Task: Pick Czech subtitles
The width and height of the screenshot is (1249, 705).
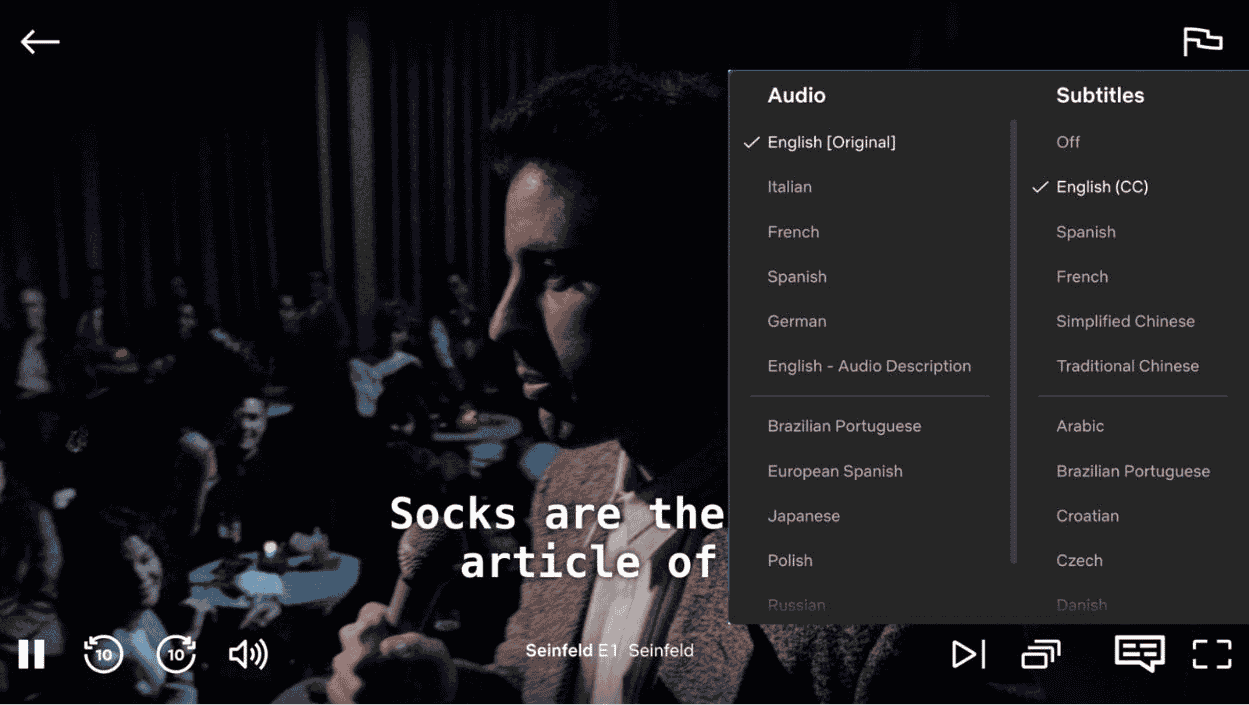Action: pyautogui.click(x=1079, y=561)
